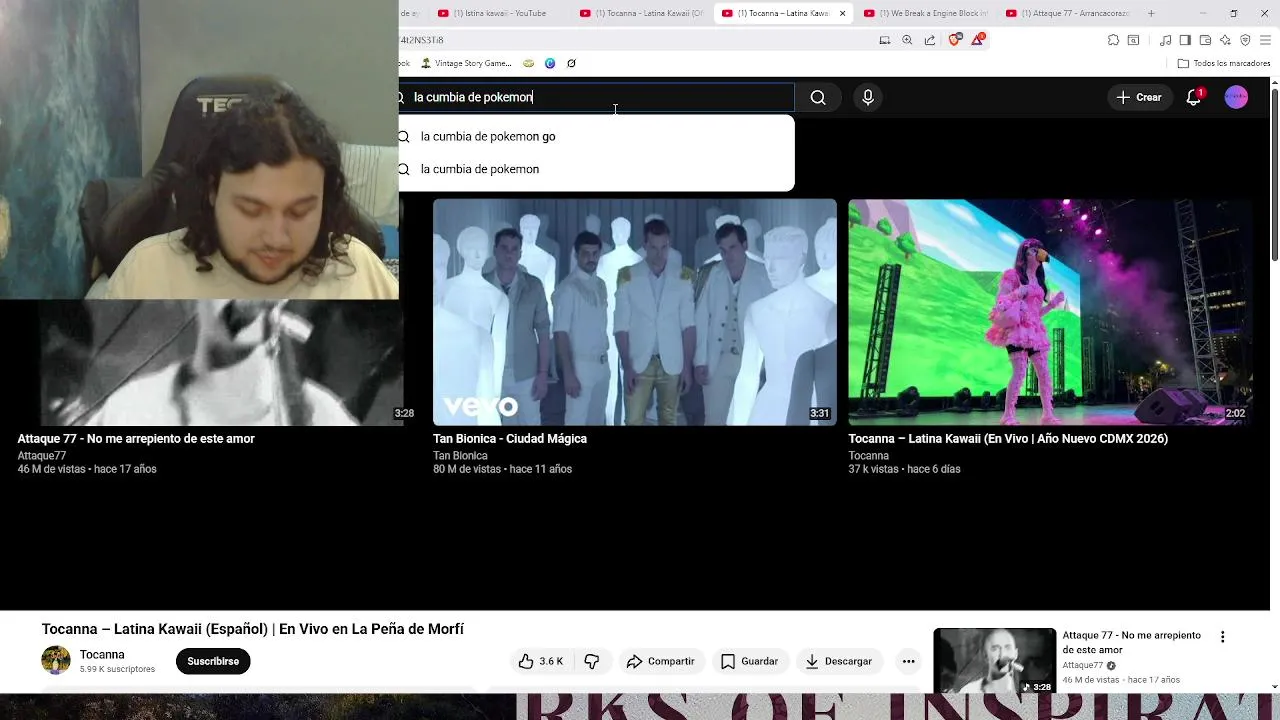Click the Tan Bionica channel name

[x=460, y=456]
